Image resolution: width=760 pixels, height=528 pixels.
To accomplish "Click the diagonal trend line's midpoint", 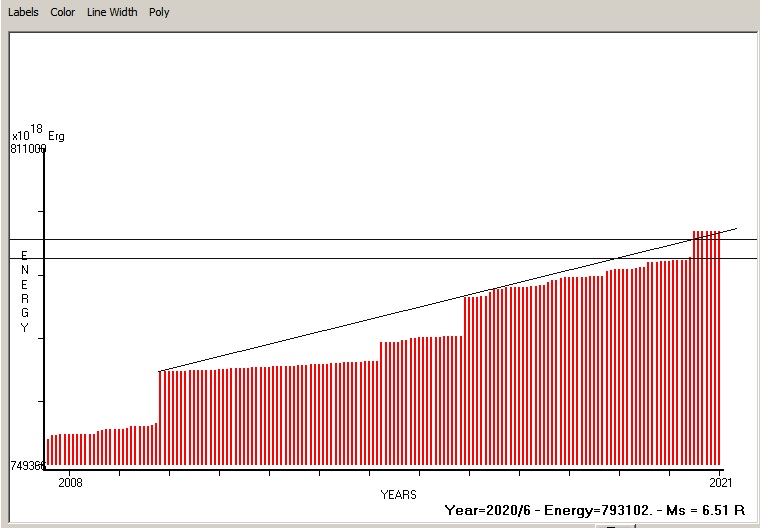I will coord(448,300).
